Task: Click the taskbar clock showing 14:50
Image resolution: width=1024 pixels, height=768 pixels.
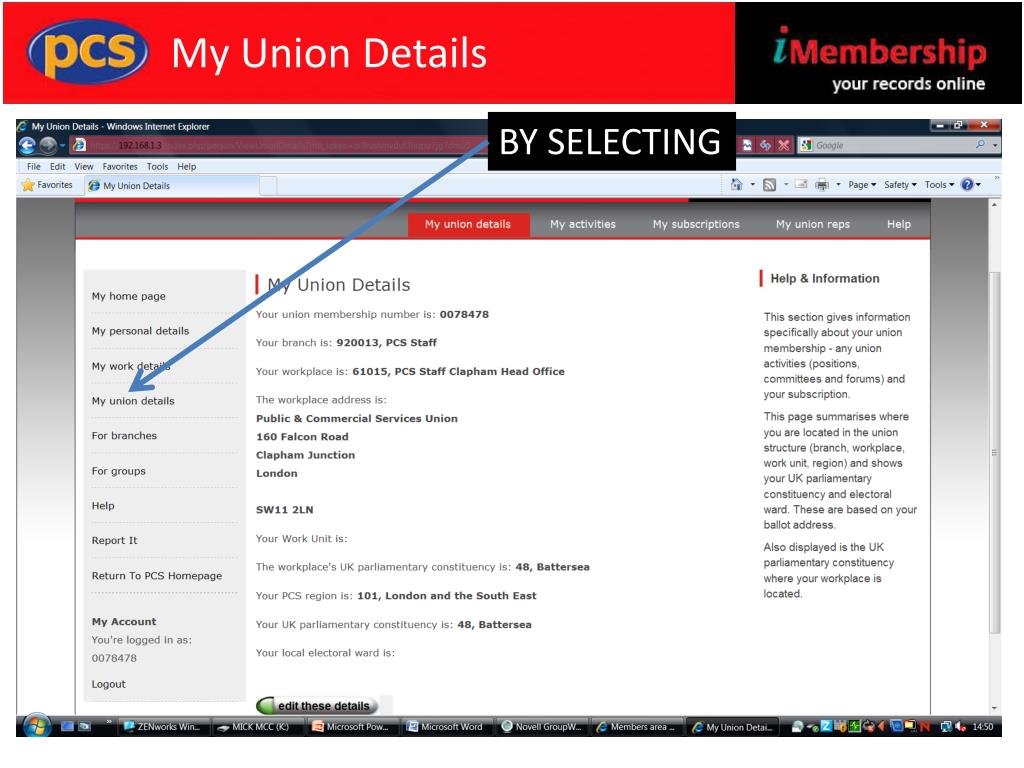Action: [x=982, y=727]
